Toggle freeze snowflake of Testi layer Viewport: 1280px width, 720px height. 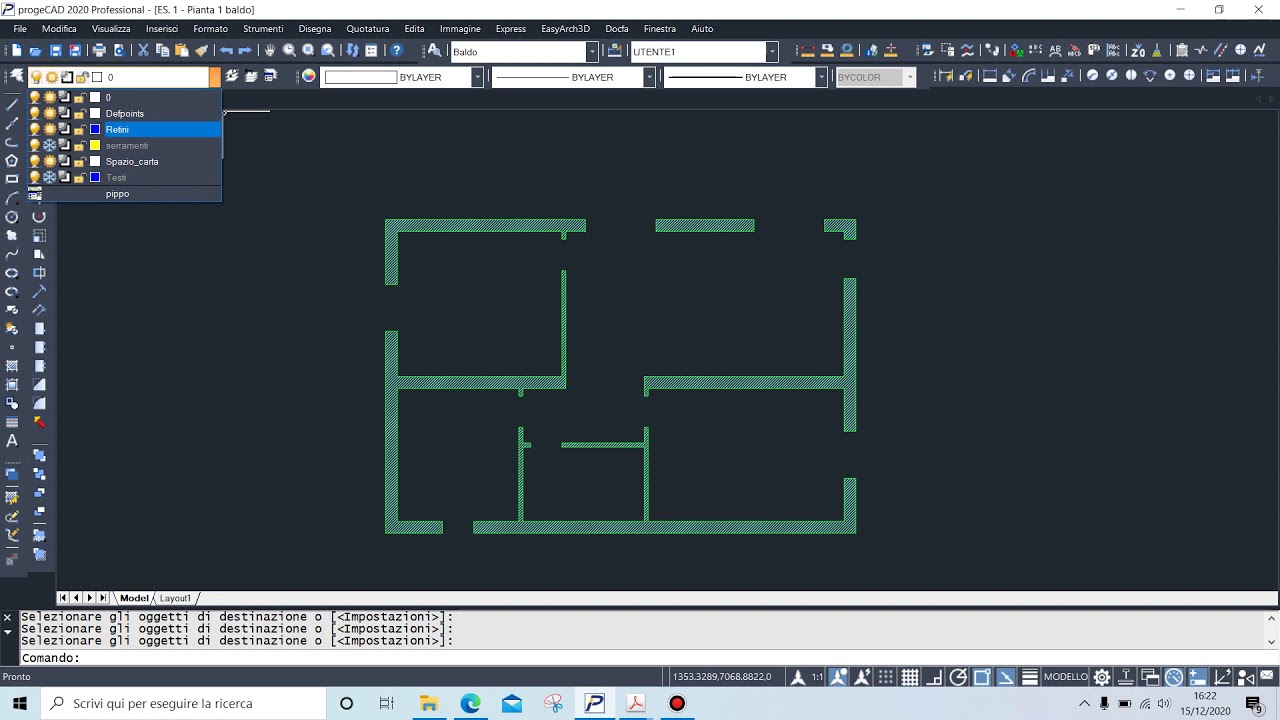[x=50, y=177]
